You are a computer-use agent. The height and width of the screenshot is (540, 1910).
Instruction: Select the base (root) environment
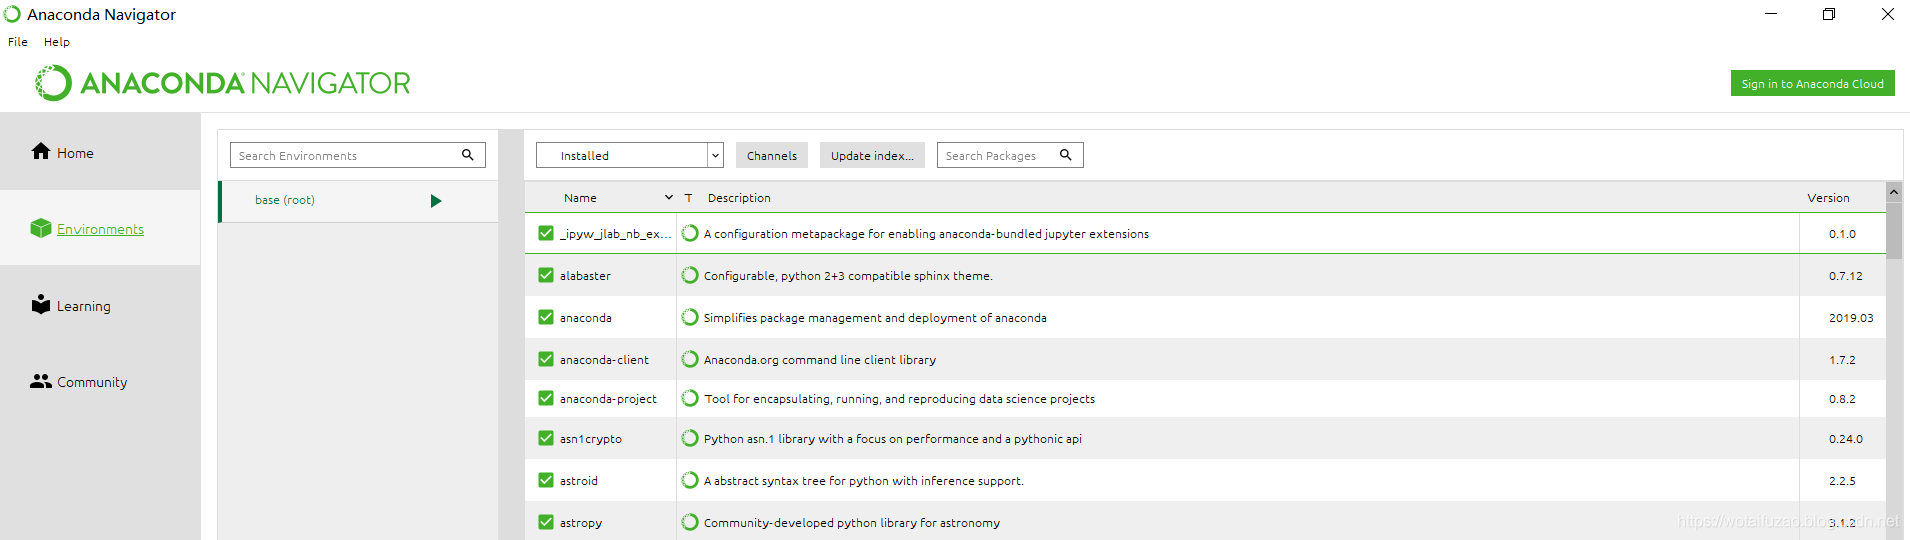click(x=358, y=201)
